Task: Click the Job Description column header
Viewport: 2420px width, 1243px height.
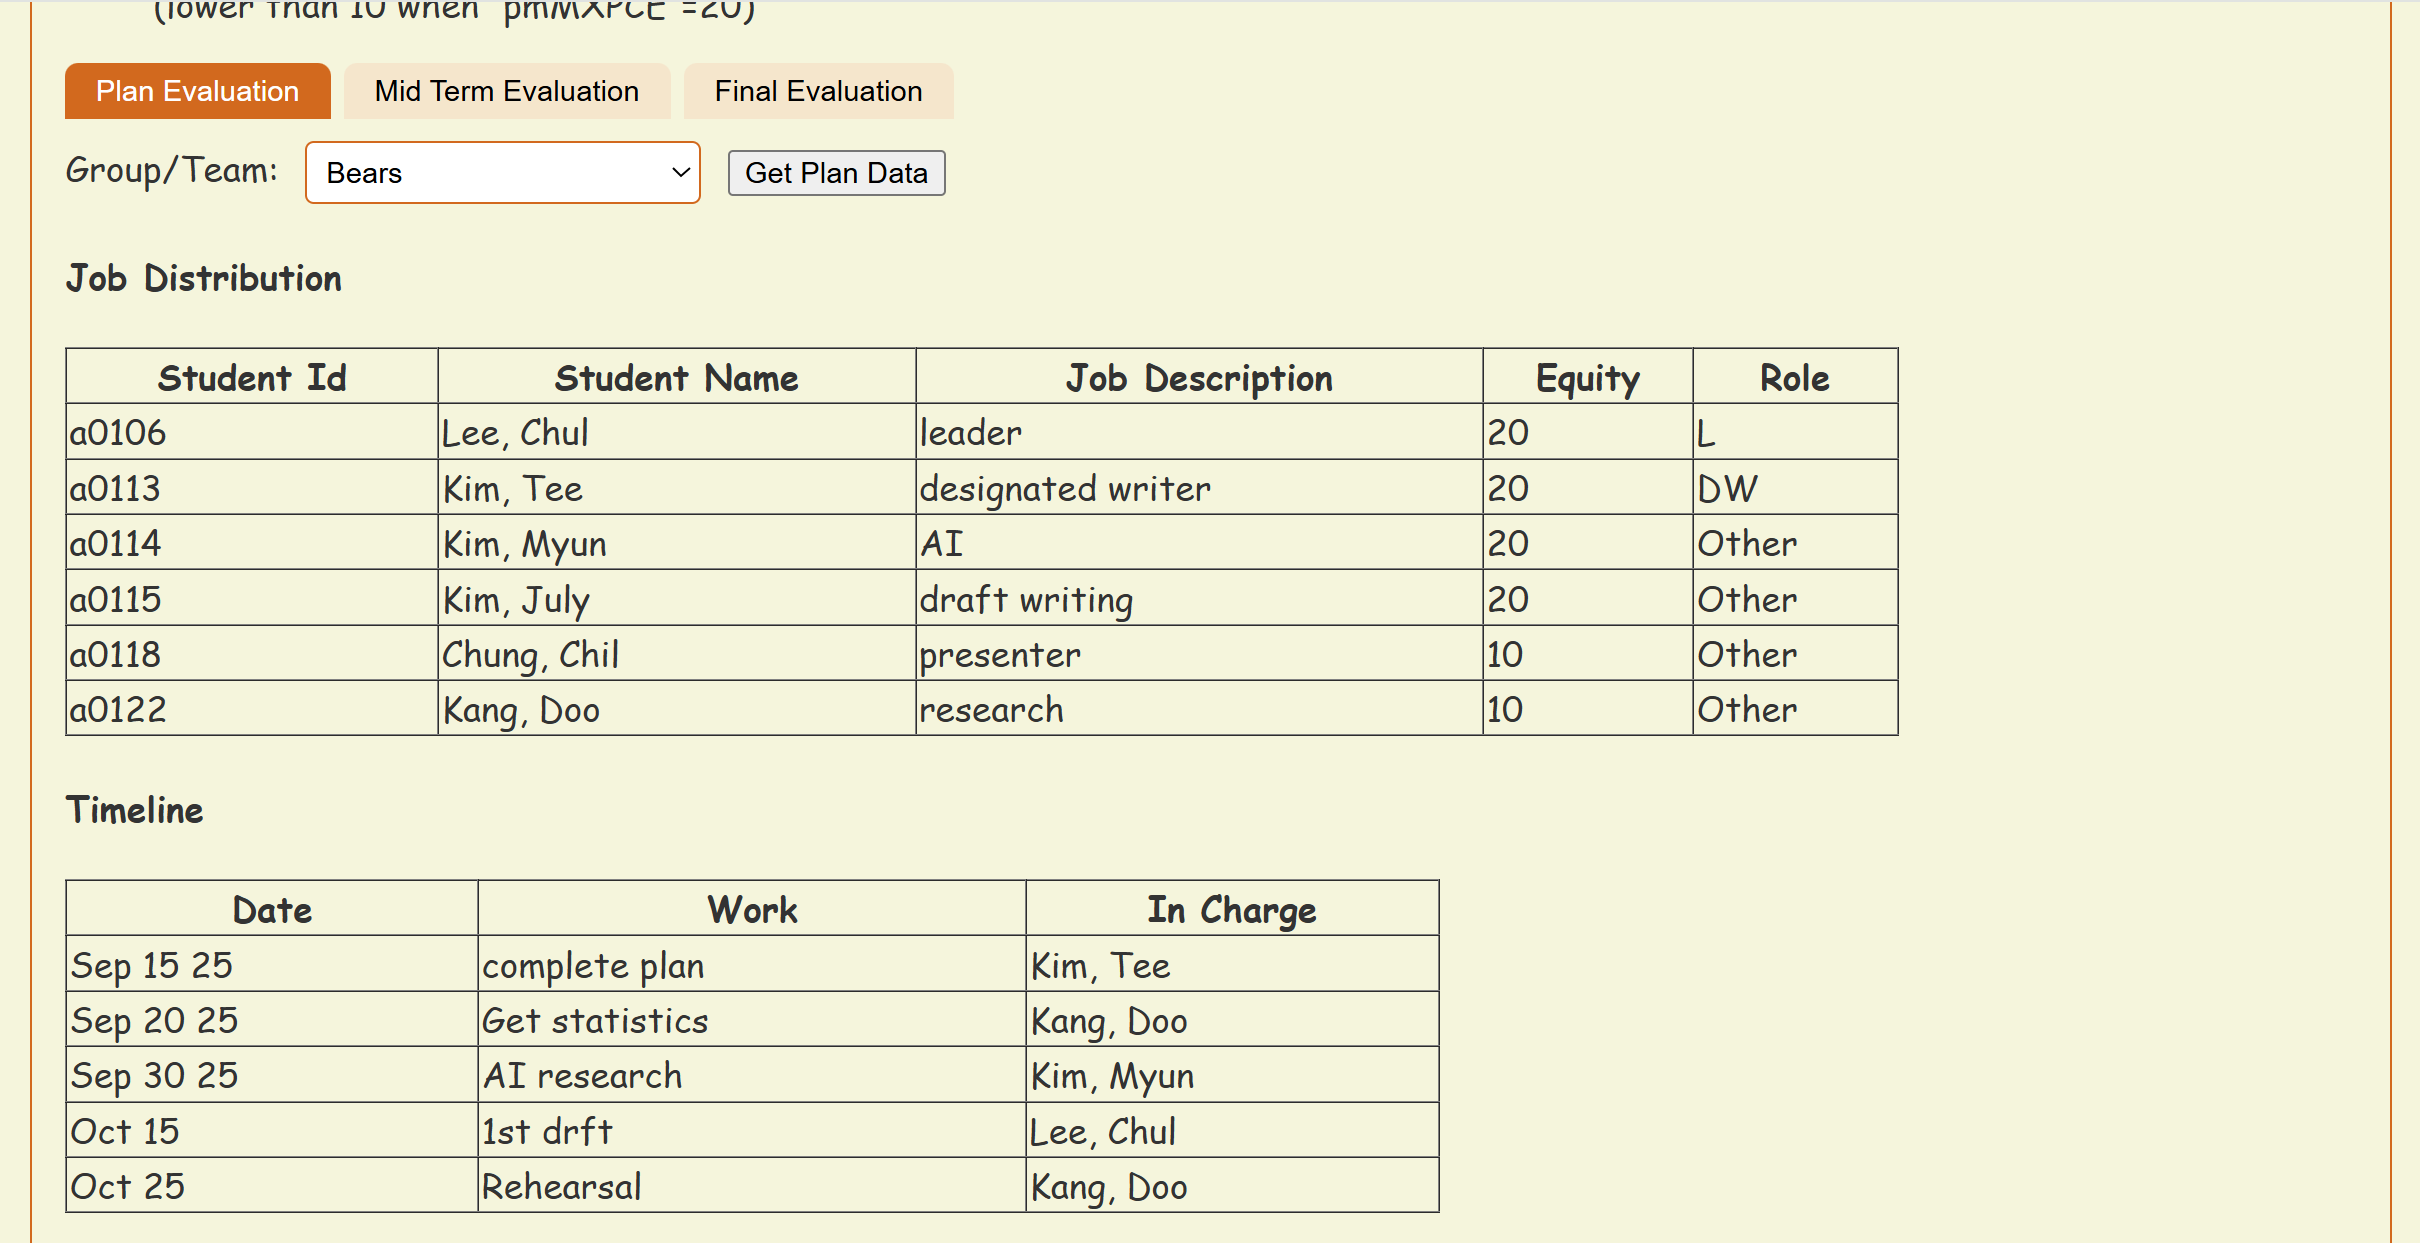Action: (x=1198, y=378)
